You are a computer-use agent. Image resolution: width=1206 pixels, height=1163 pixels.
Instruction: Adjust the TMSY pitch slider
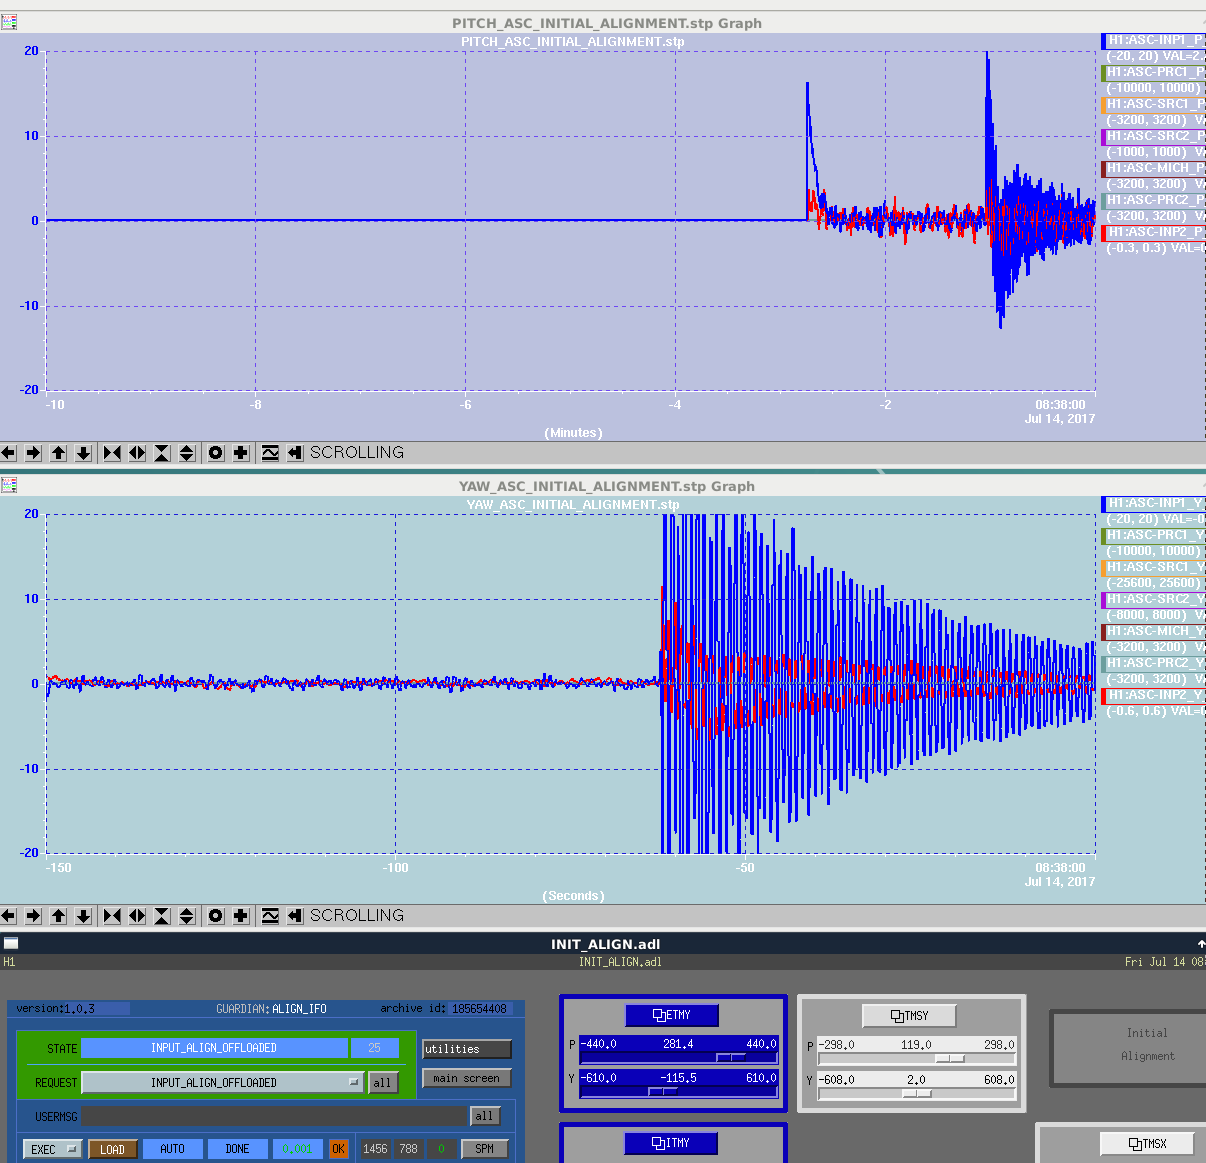(x=917, y=1058)
